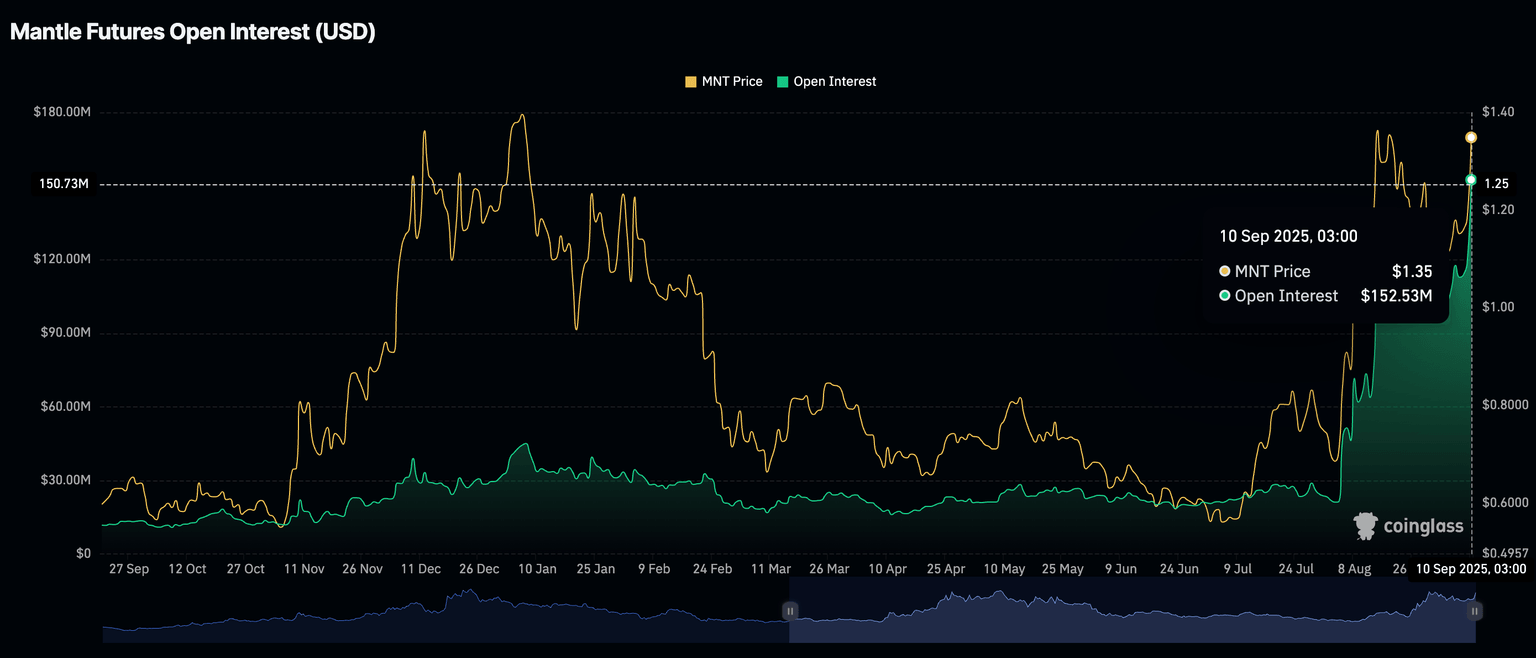Click the left range slider handle

[789, 610]
